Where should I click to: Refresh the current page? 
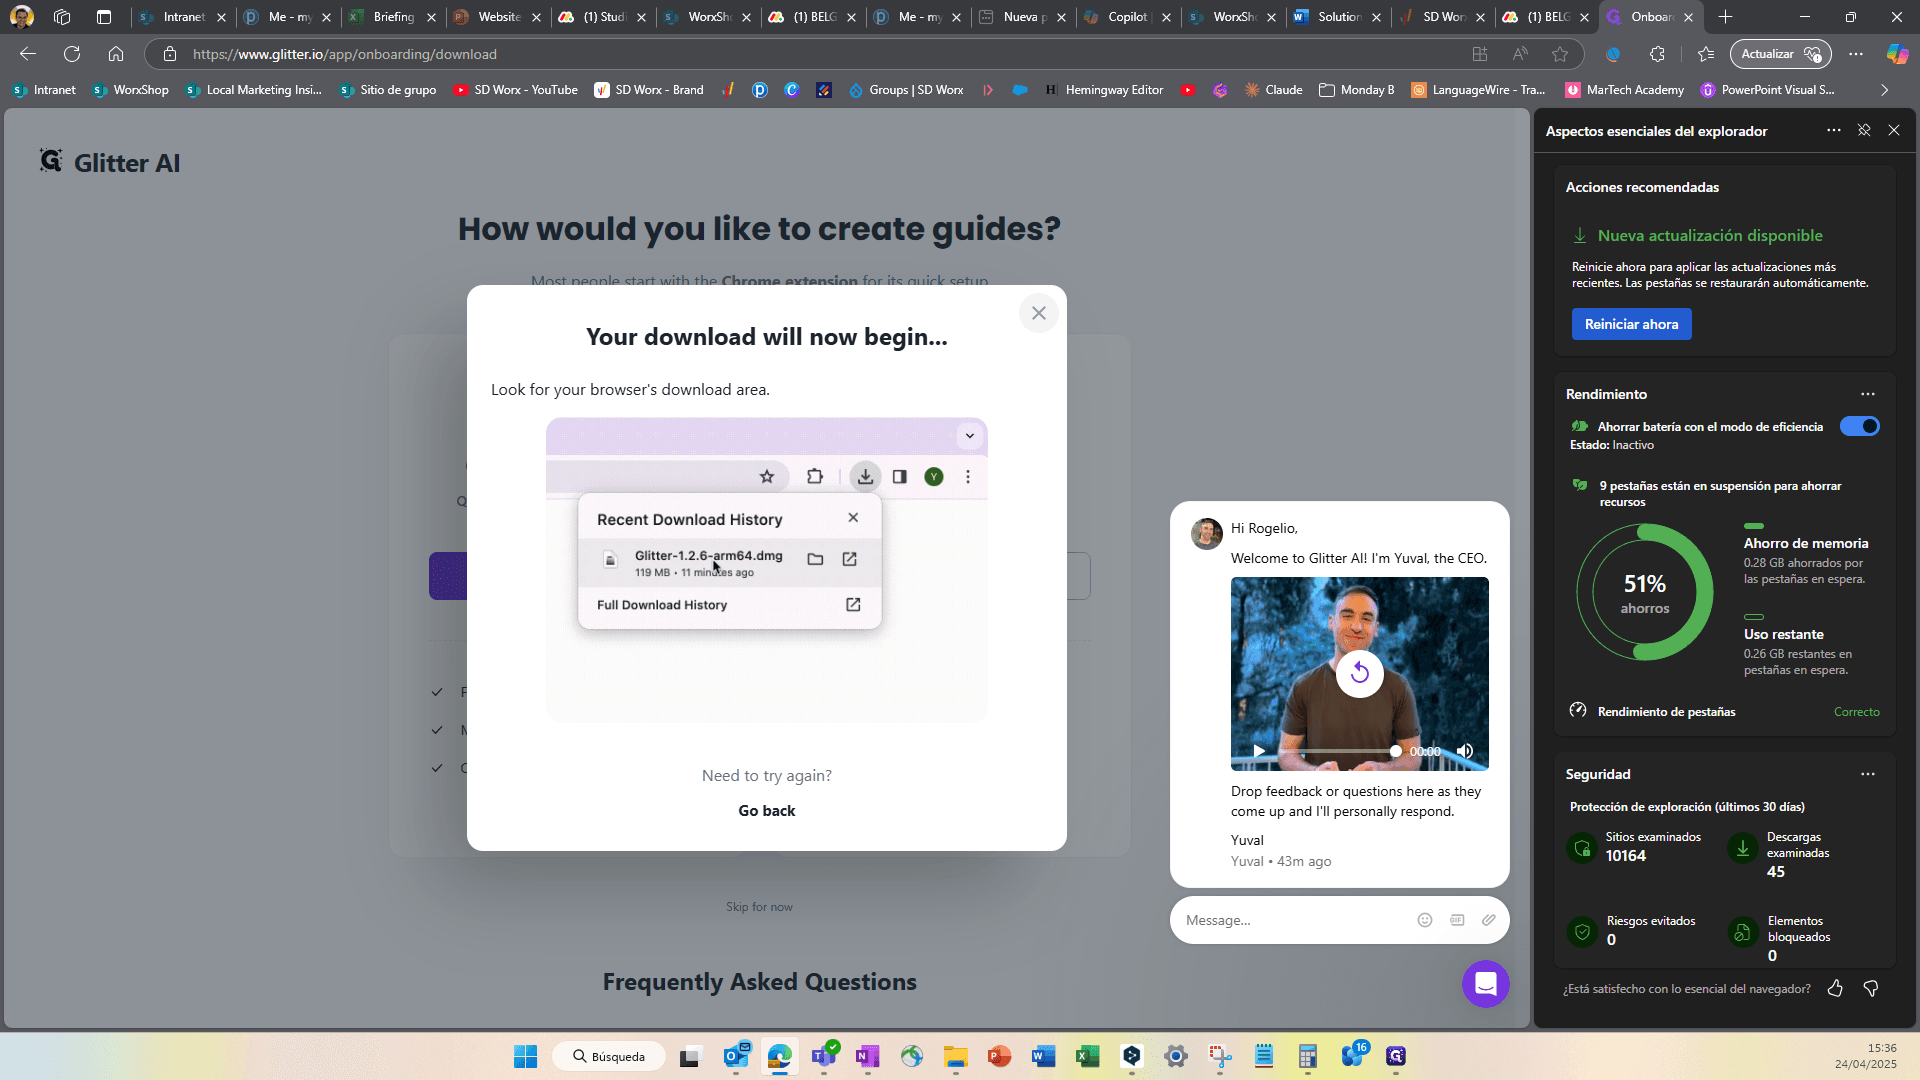pos(72,54)
